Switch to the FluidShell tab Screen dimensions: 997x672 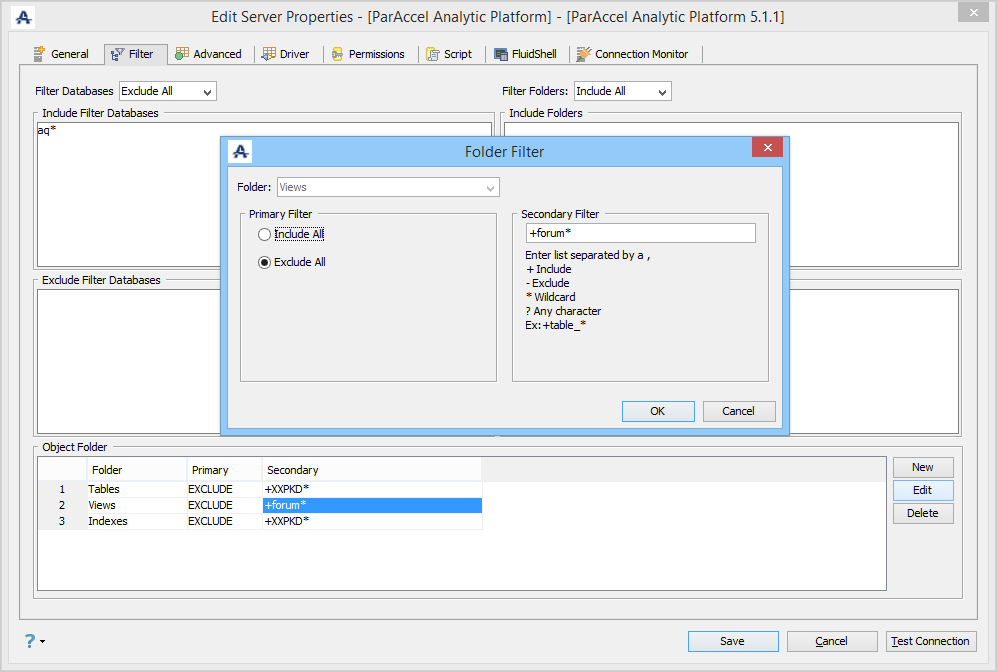[x=525, y=54]
